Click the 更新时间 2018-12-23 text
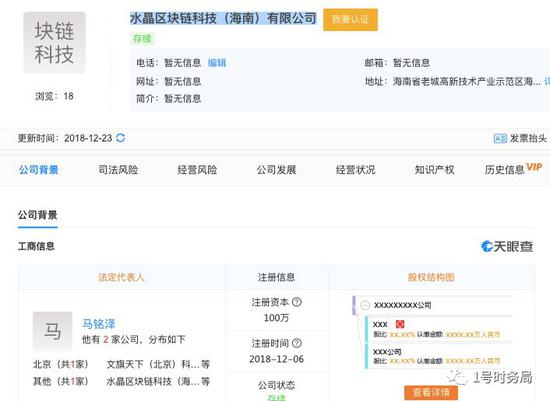This screenshot has height=401, width=550. click(x=65, y=138)
